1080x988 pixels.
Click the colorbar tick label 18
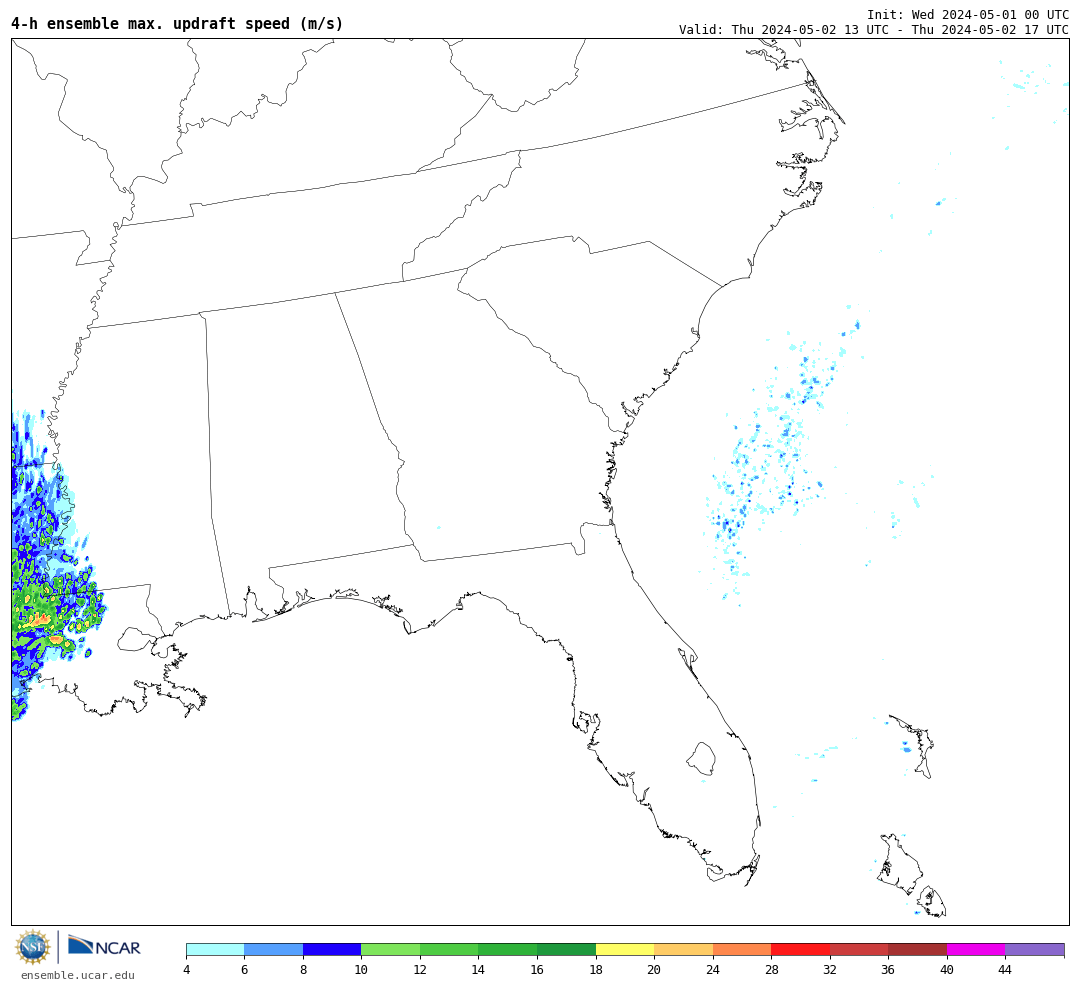point(596,970)
